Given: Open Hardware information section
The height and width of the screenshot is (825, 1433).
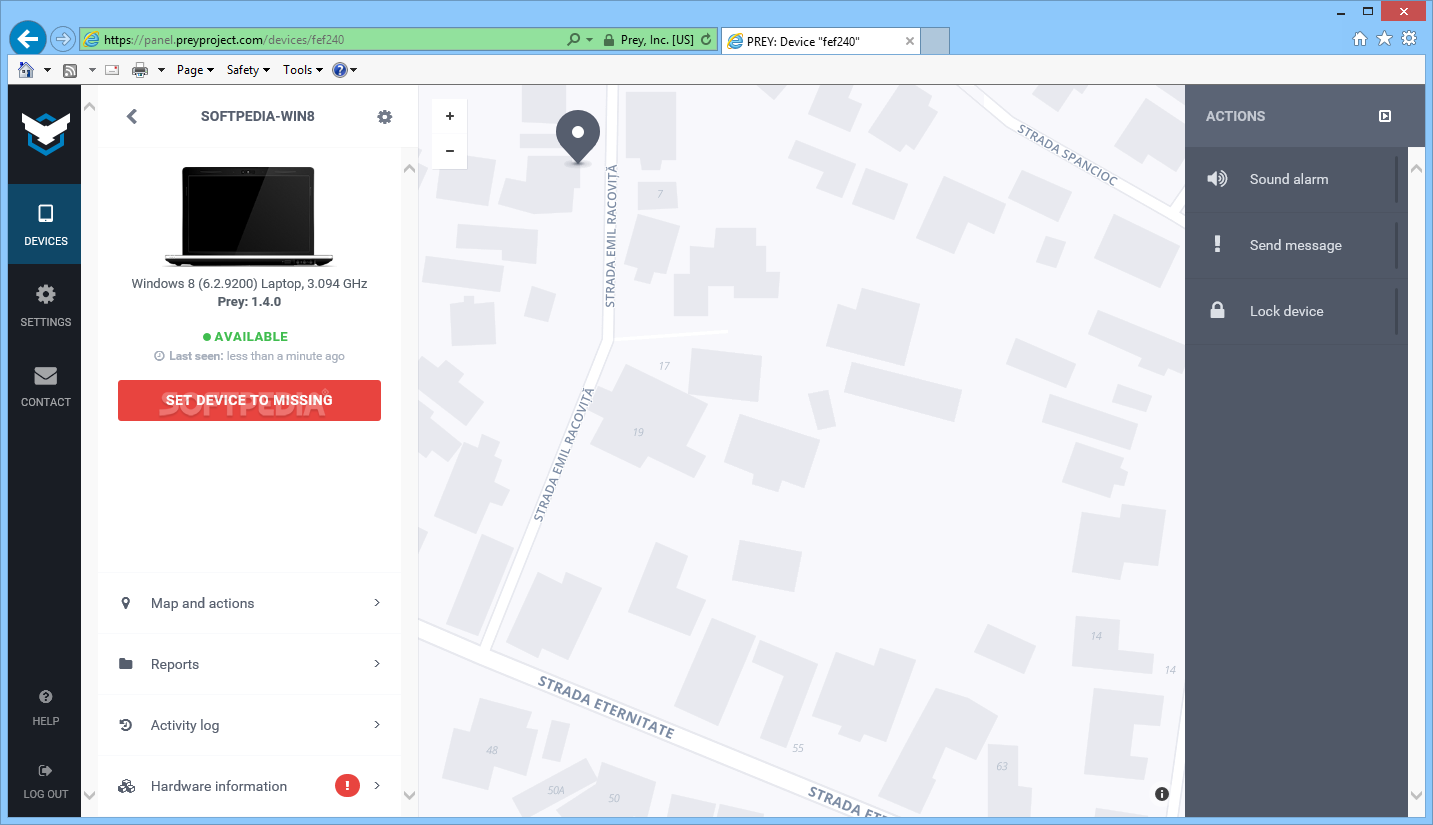Looking at the screenshot, I should 249,786.
